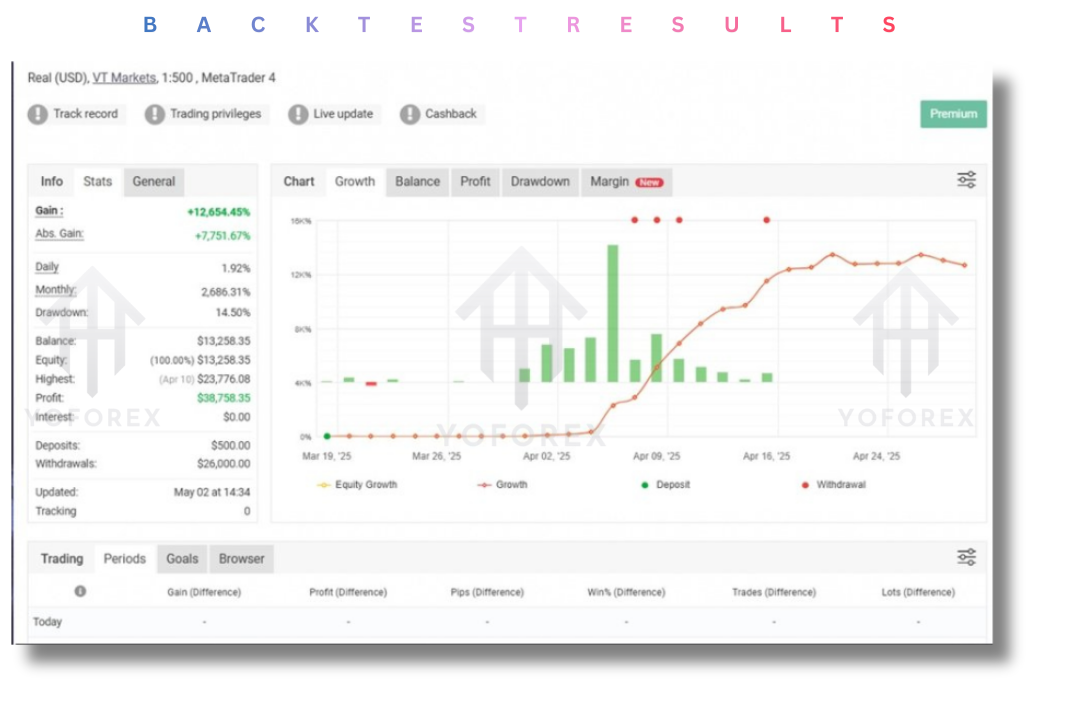Click the green Premium button
Image resolution: width=1082 pixels, height=707 pixels.
pos(953,114)
